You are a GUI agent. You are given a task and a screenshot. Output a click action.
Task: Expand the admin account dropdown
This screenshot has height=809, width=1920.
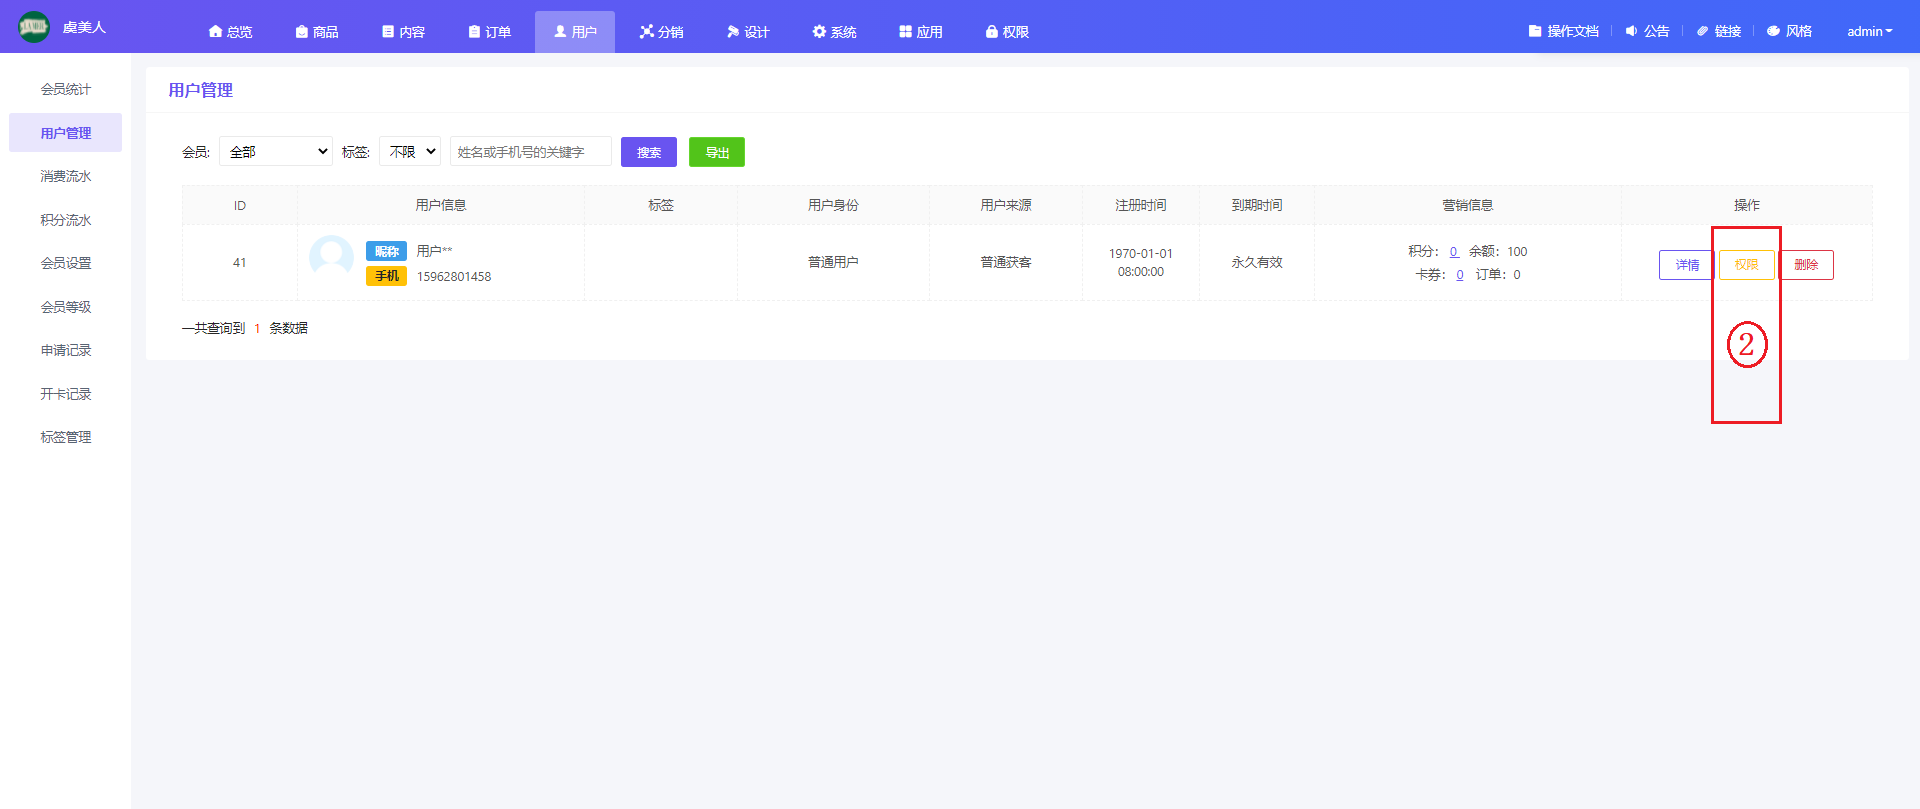[x=1869, y=31]
